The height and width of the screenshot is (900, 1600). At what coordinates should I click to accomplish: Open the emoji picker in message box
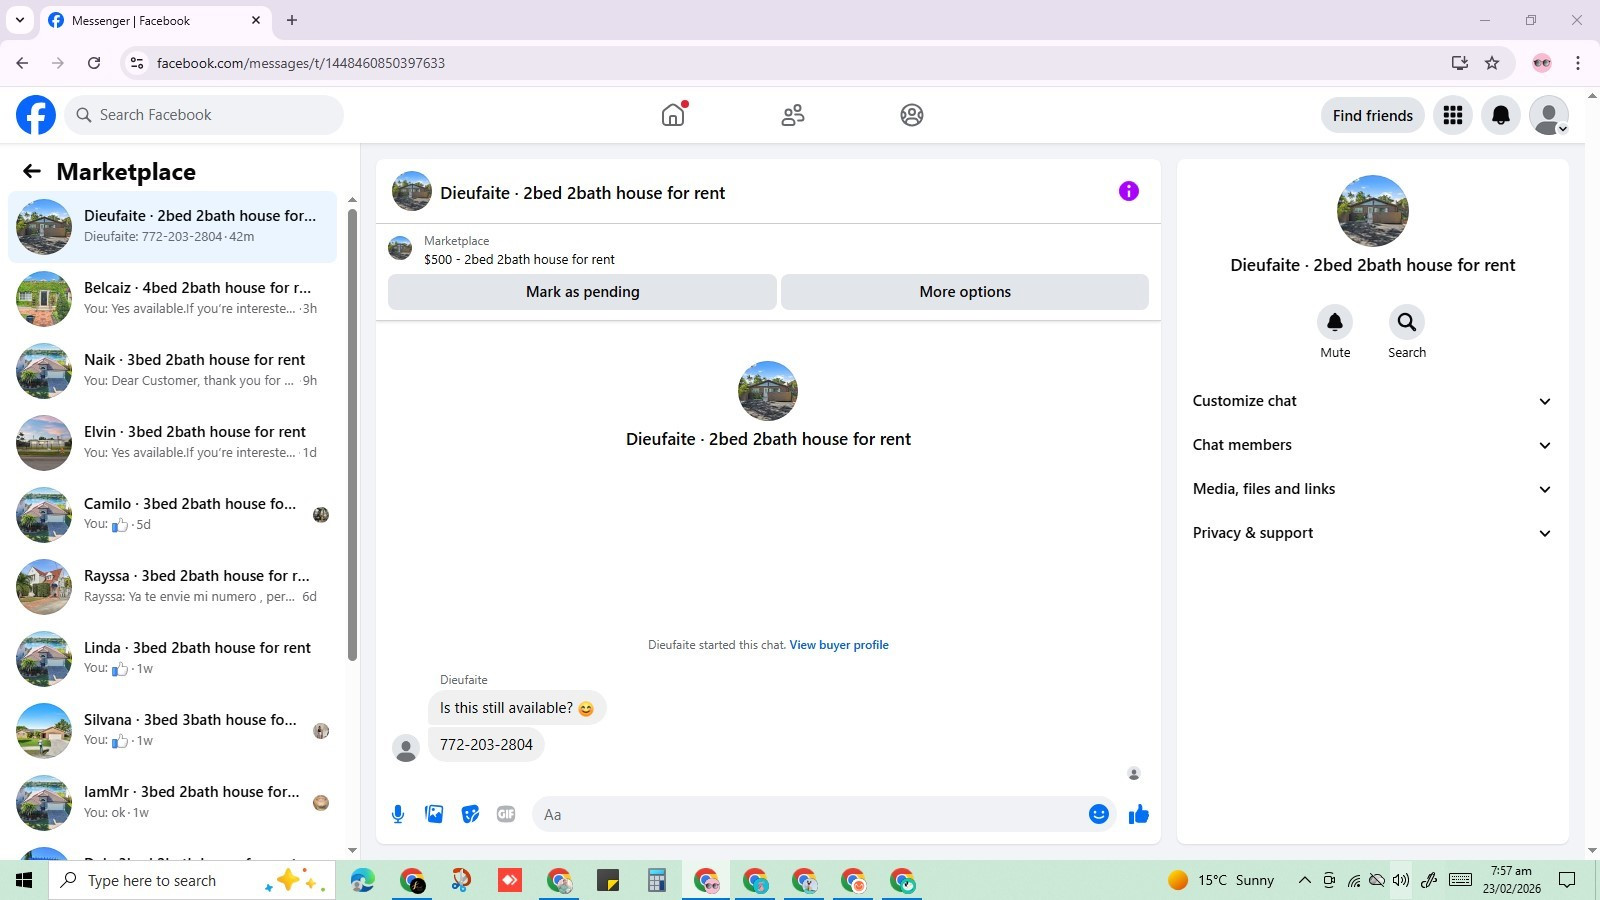(1099, 814)
